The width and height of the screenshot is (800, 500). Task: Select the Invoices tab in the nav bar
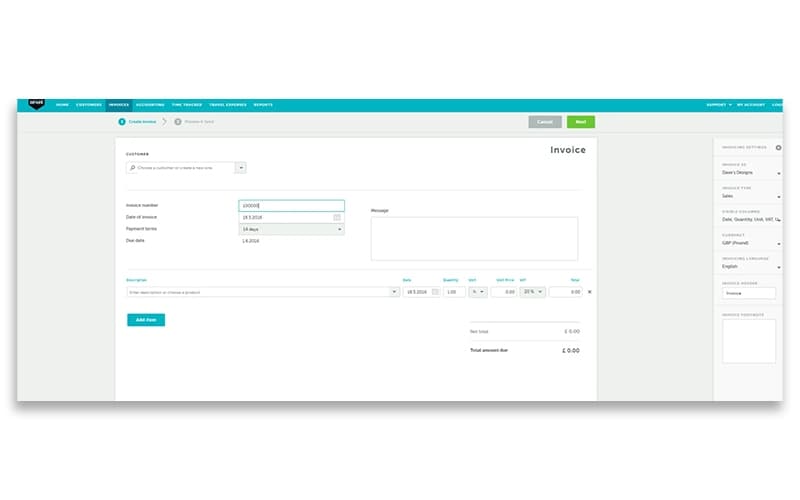pos(119,105)
